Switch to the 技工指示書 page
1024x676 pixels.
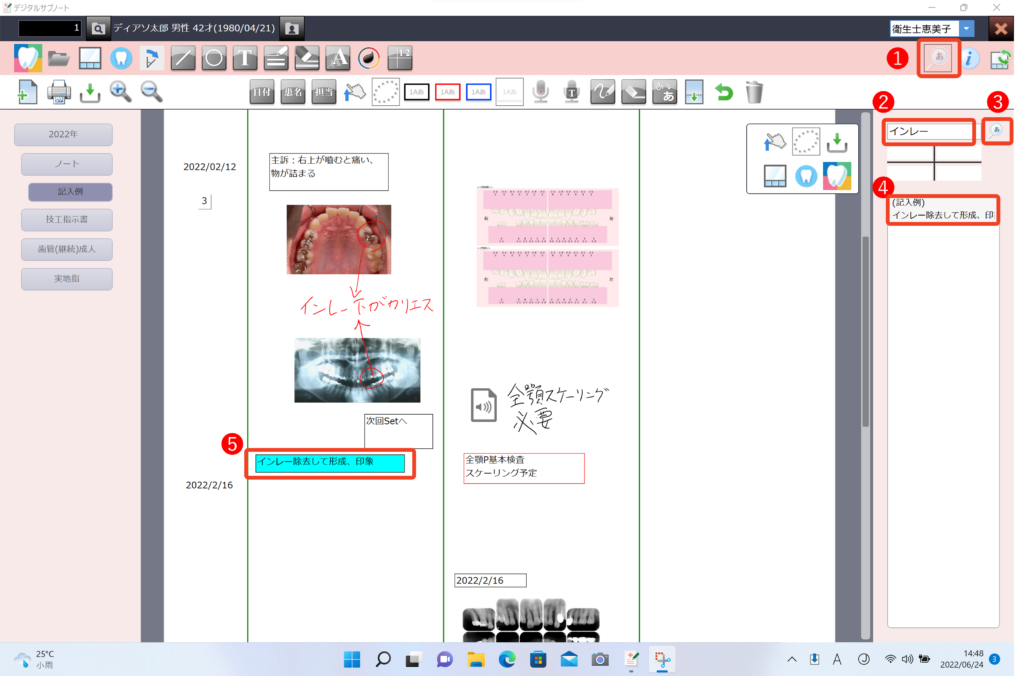pyautogui.click(x=63, y=221)
